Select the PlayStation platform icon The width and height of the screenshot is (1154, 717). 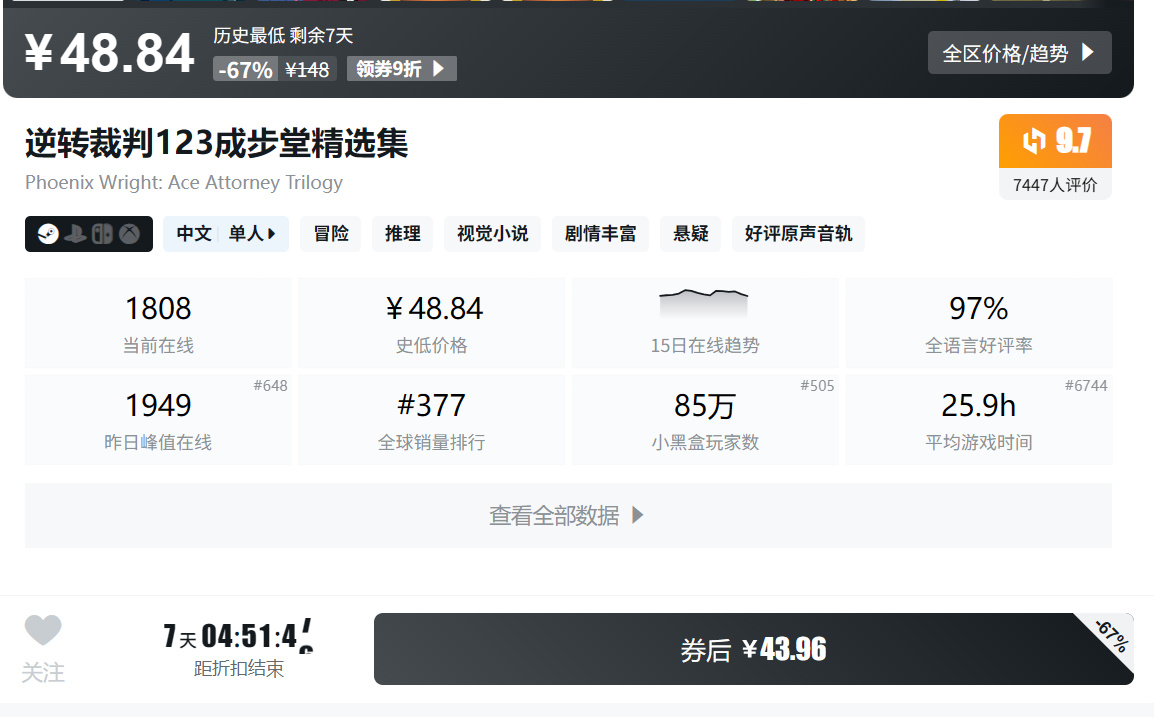click(x=75, y=234)
